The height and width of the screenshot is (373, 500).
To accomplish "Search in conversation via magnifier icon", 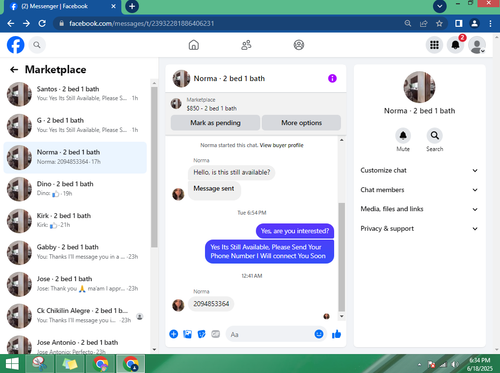I will [435, 136].
